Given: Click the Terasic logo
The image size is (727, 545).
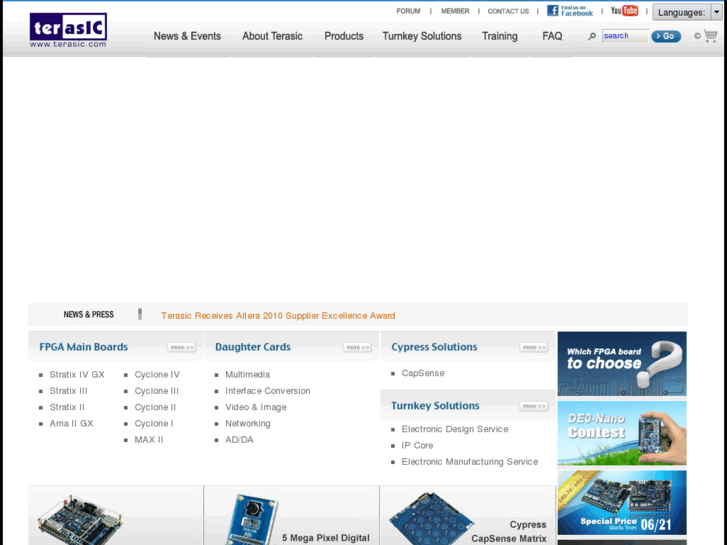Looking at the screenshot, I should [68, 30].
